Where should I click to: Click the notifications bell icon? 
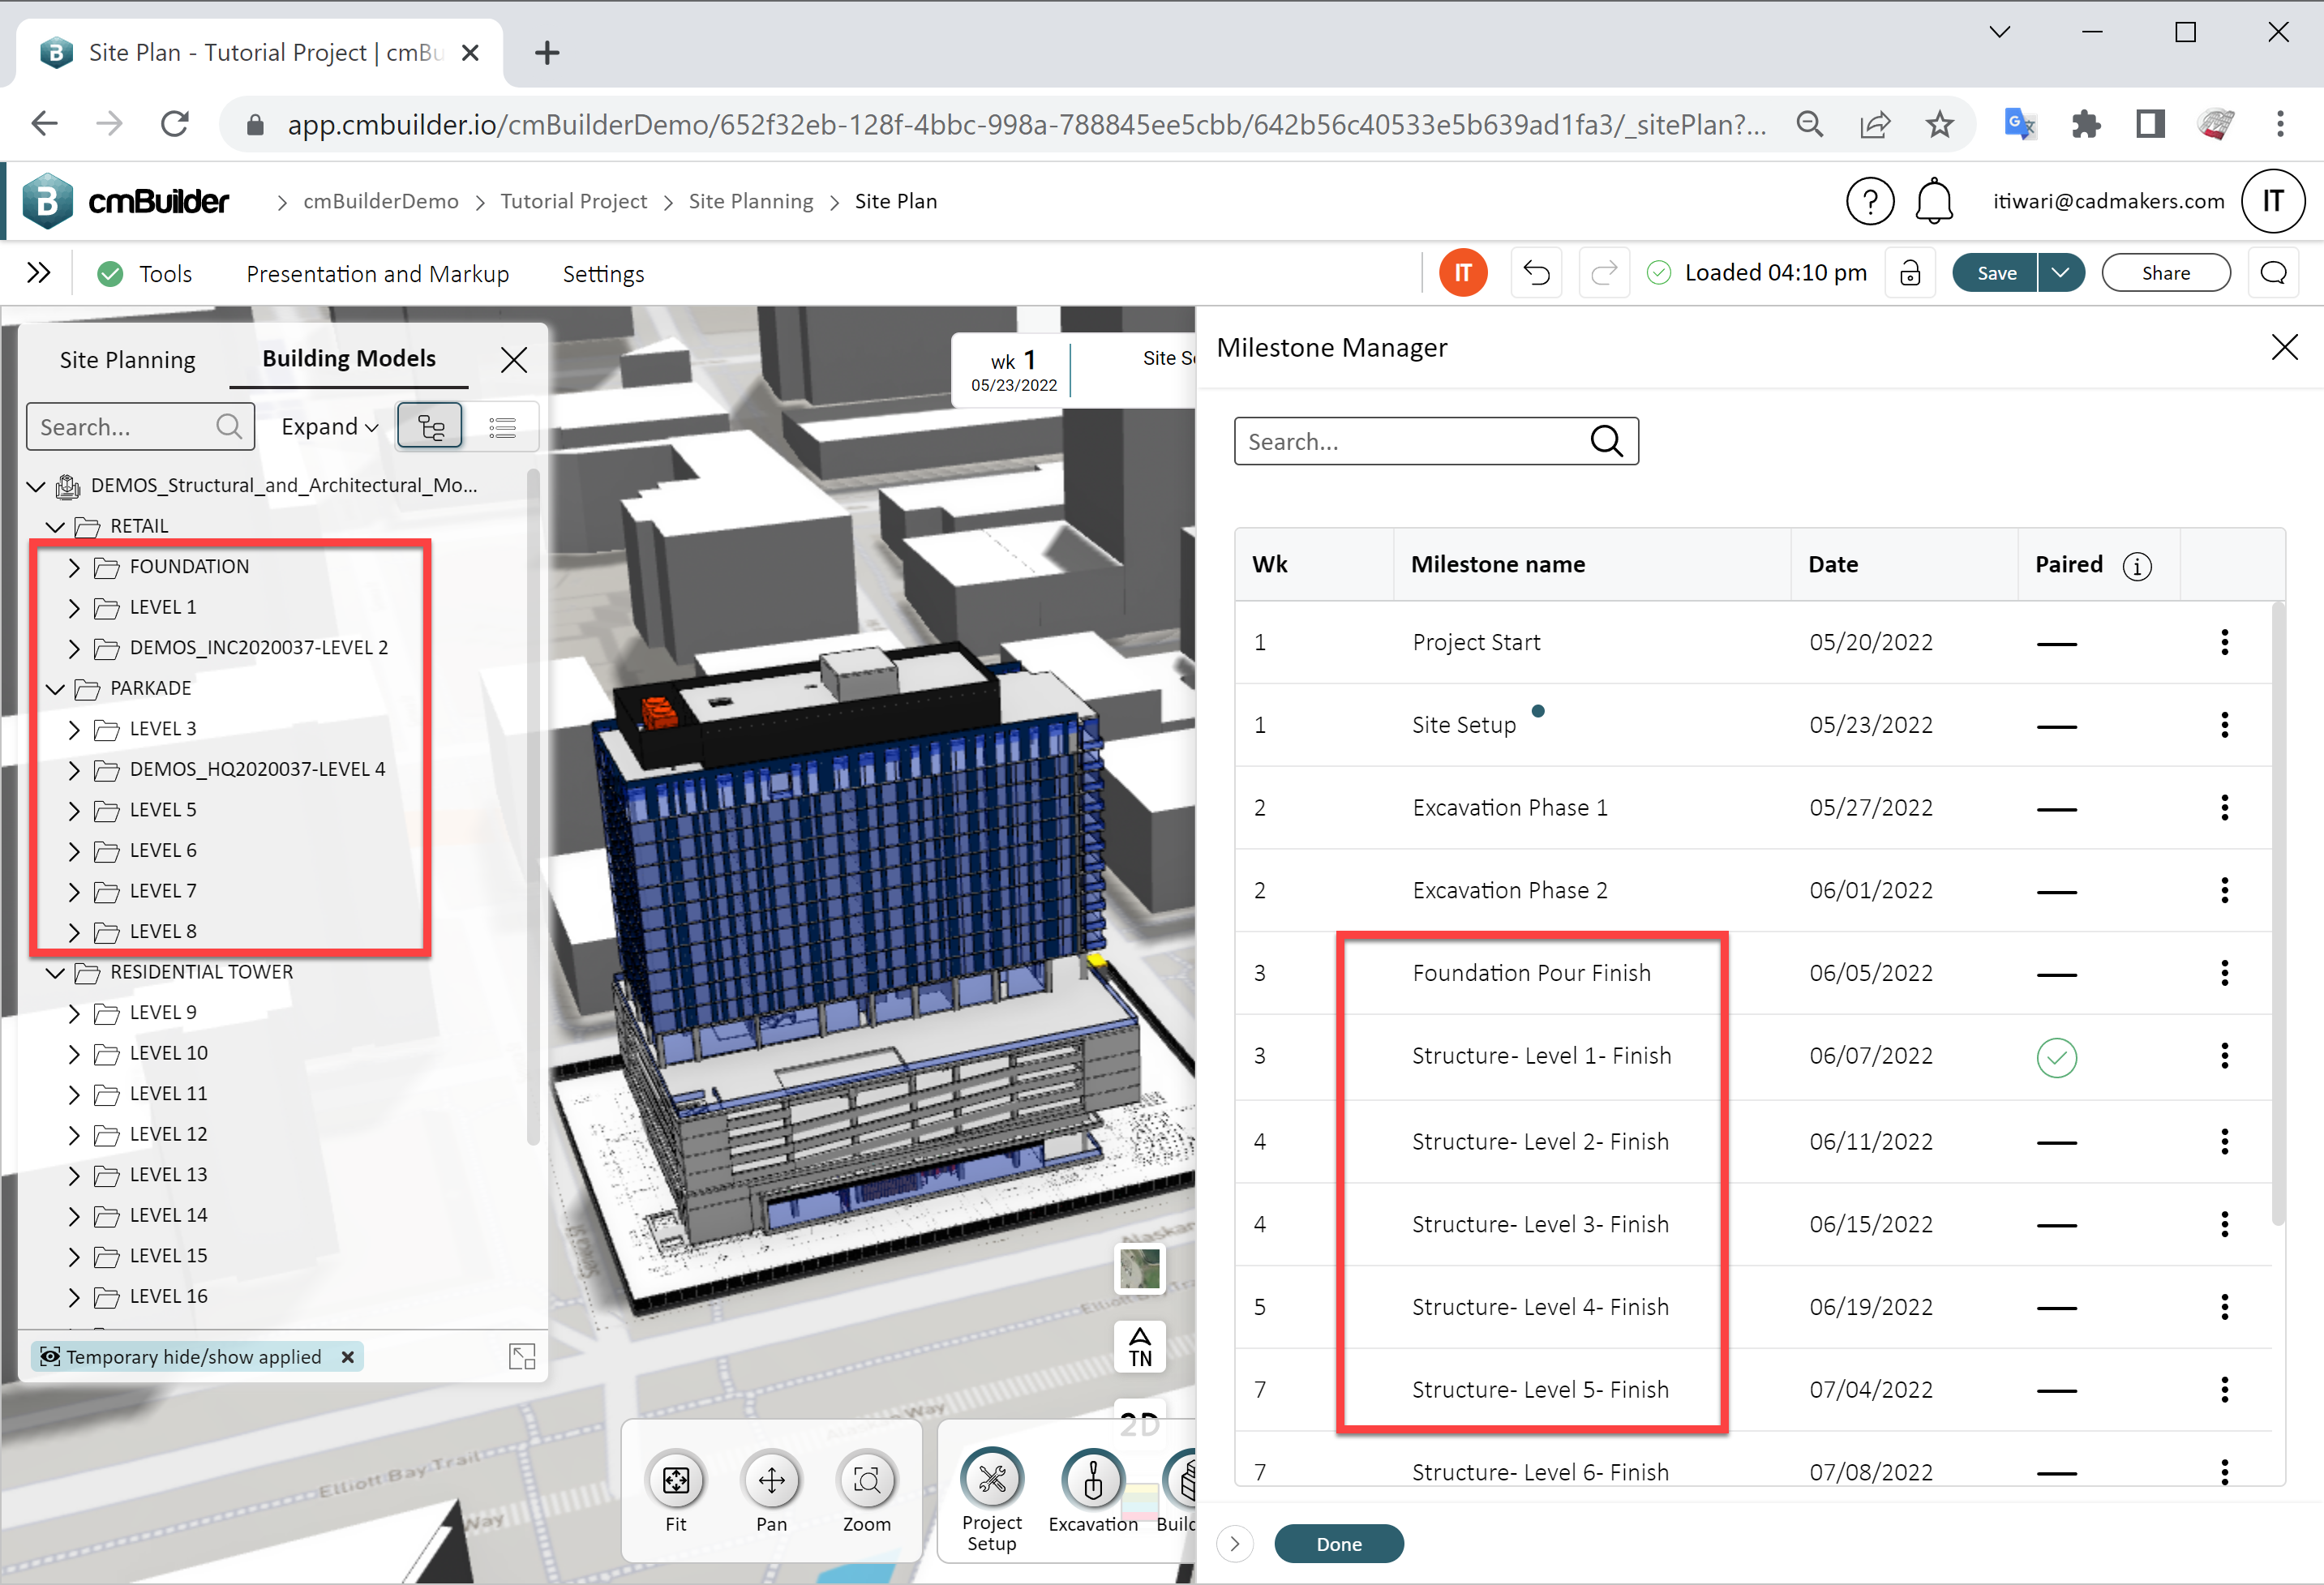(1934, 202)
